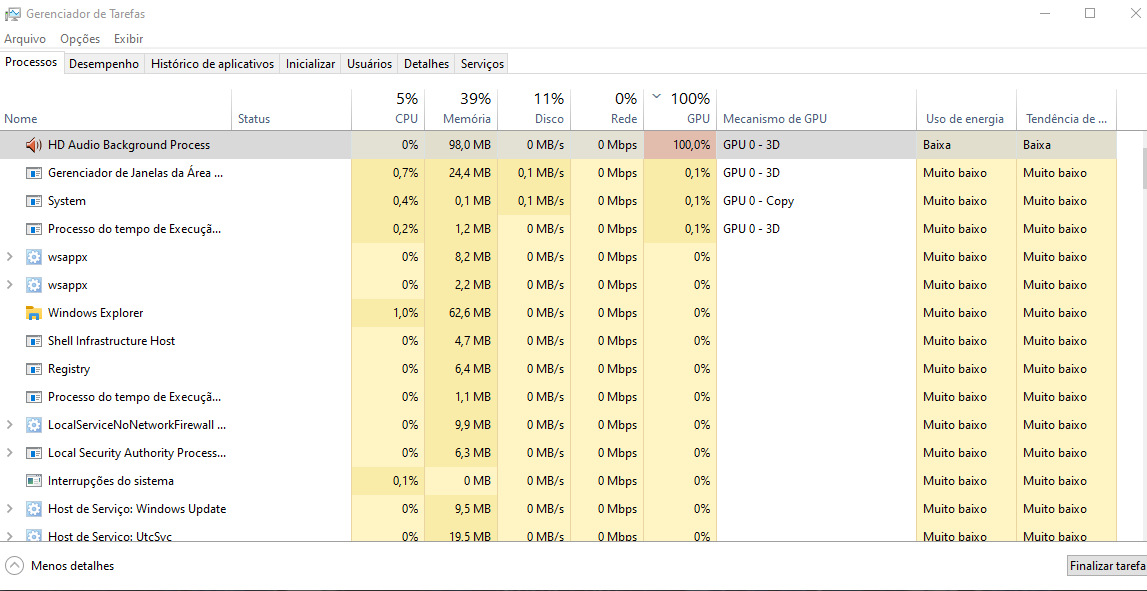Click the Windows Update service gear icon
Image resolution: width=1147 pixels, height=591 pixels.
pyautogui.click(x=34, y=509)
